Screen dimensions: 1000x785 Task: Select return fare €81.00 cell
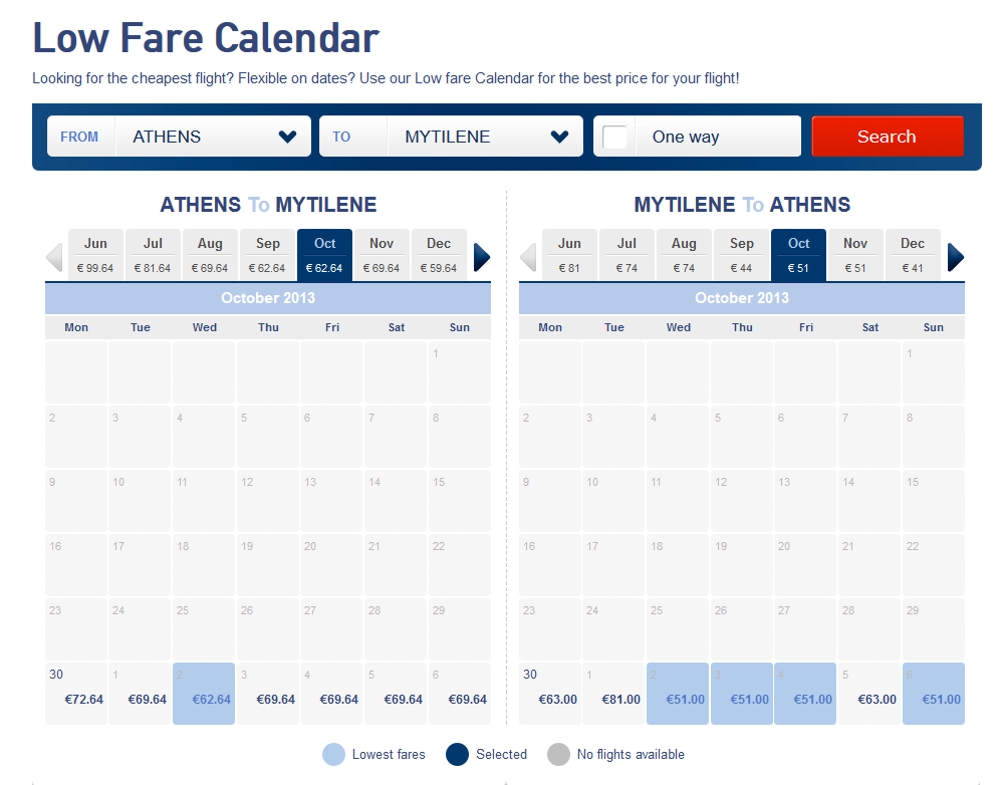tap(614, 694)
